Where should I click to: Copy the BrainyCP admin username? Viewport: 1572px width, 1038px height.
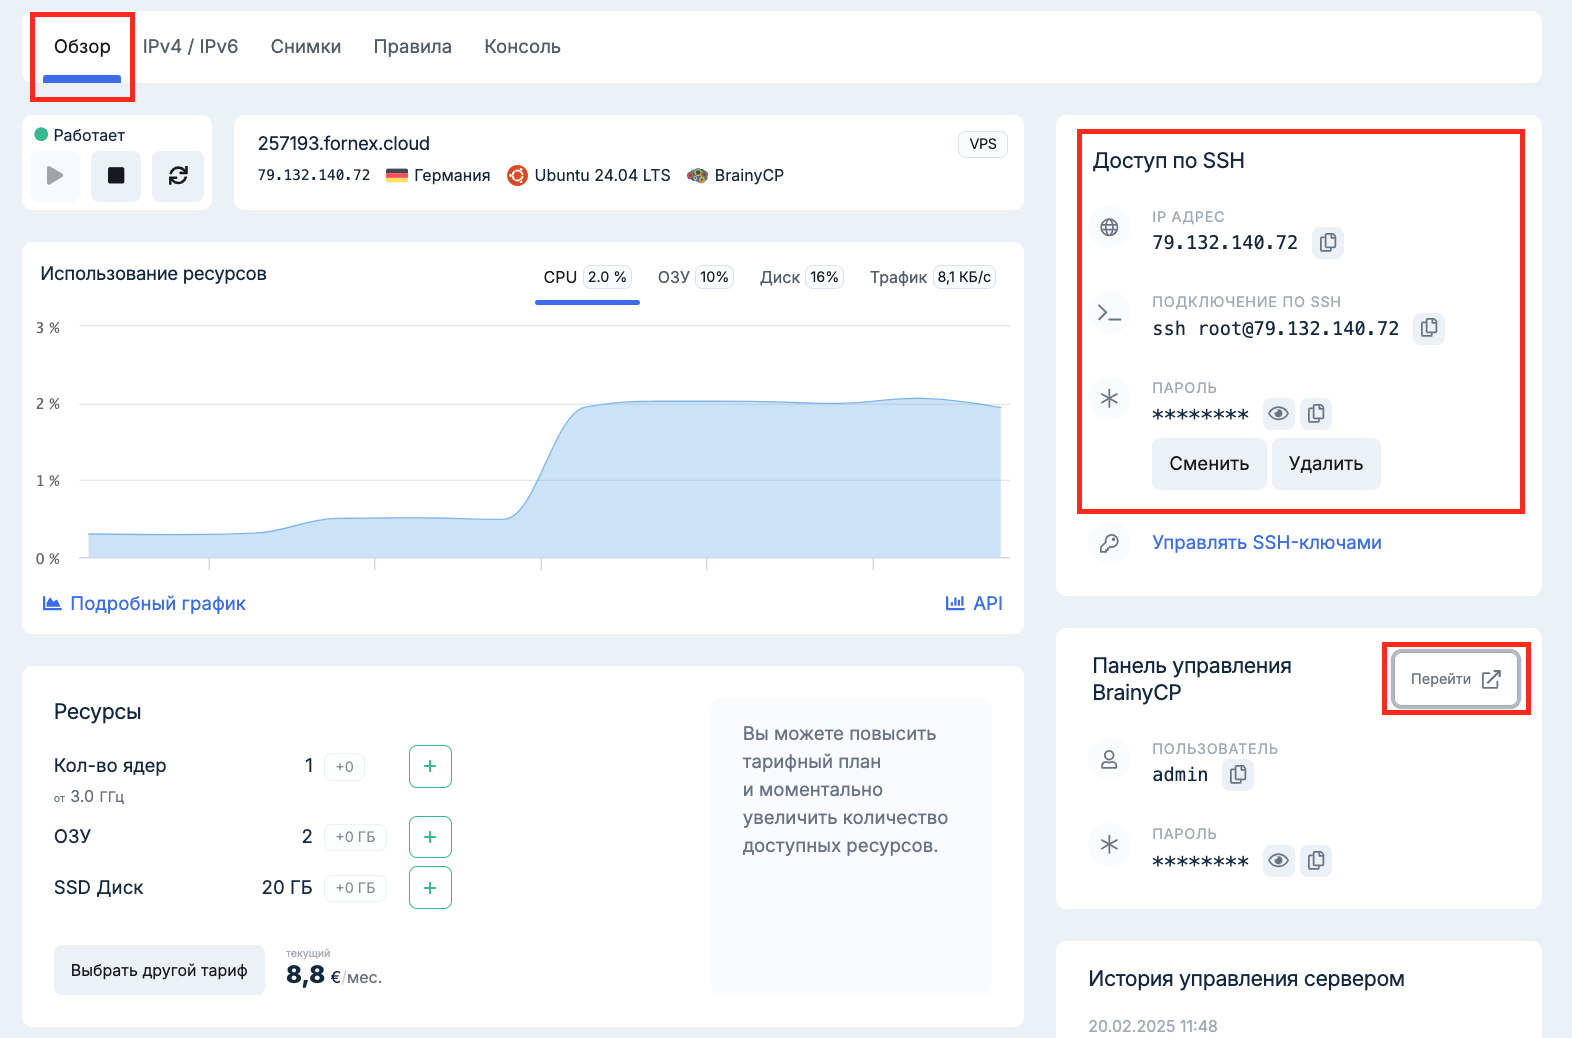pos(1238,775)
